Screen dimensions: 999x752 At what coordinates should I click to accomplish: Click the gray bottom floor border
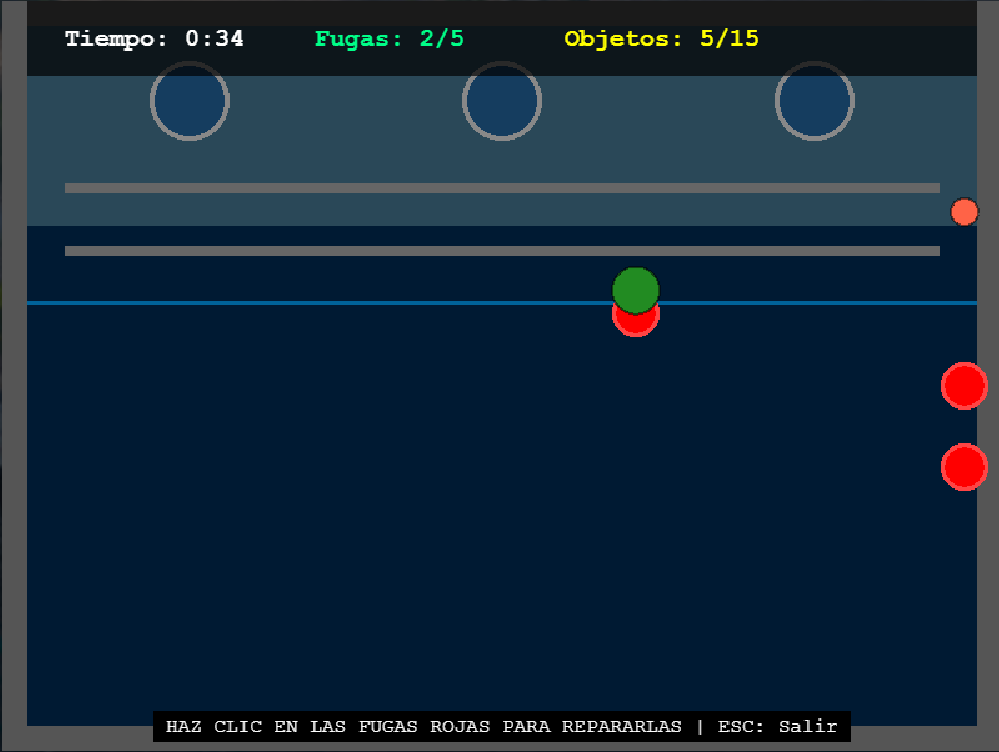(x=80, y=739)
